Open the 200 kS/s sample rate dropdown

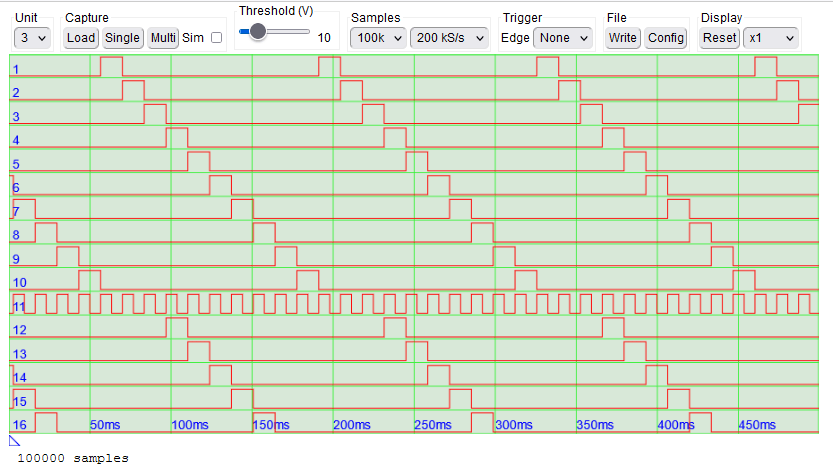coord(449,38)
